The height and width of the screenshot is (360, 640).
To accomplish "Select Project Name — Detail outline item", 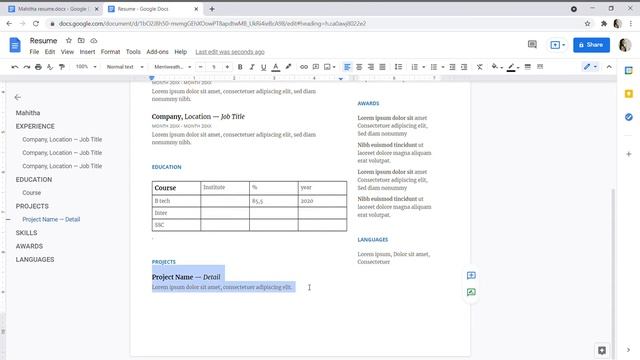I will click(51, 219).
